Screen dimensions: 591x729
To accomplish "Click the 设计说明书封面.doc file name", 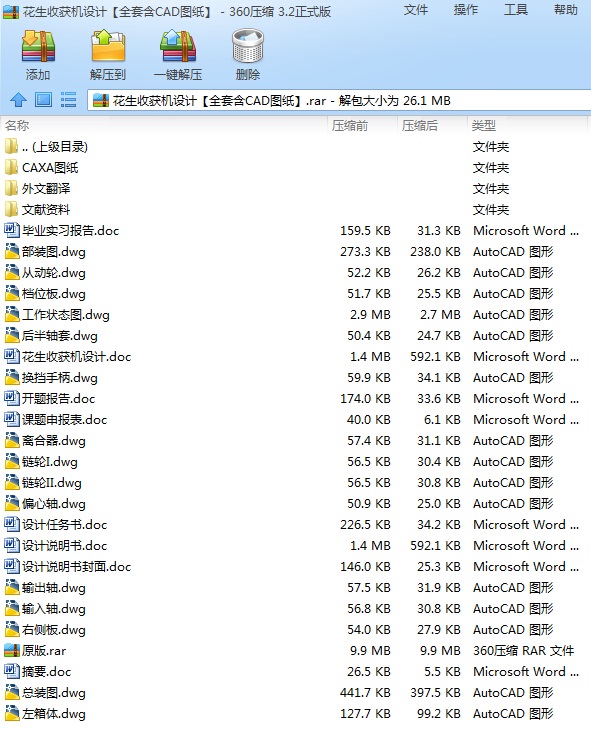I will pos(77,566).
